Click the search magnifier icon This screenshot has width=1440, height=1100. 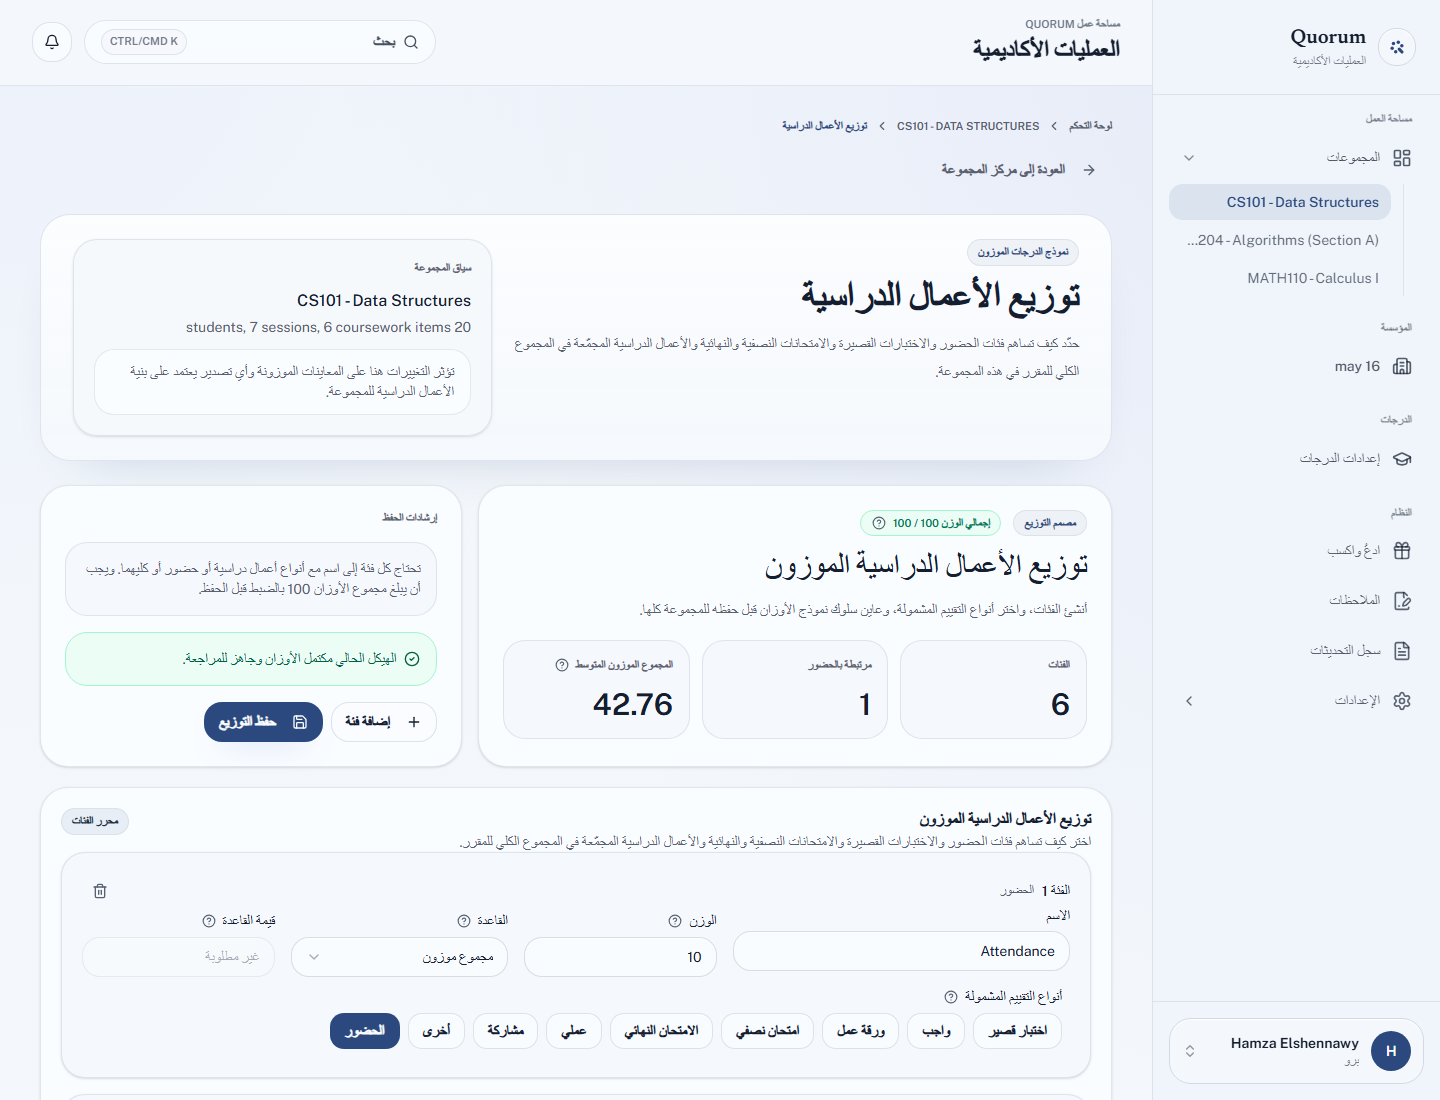[x=411, y=42]
